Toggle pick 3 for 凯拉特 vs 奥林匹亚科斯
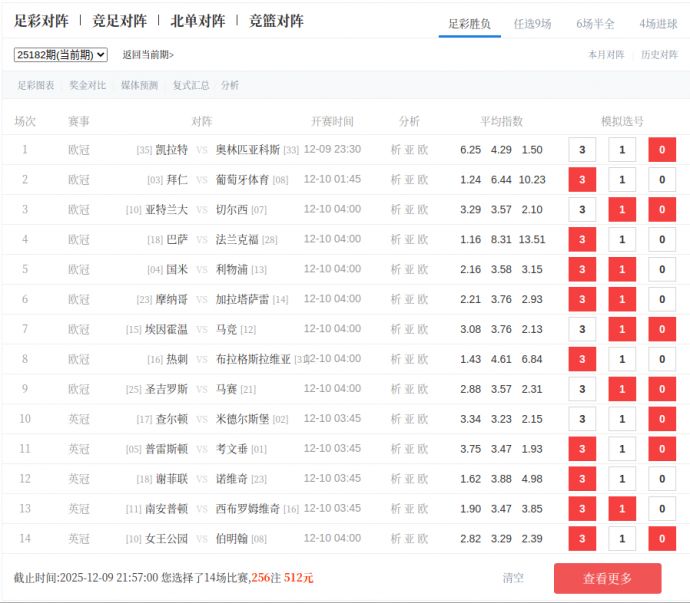This screenshot has height=603, width=690. coord(582,150)
